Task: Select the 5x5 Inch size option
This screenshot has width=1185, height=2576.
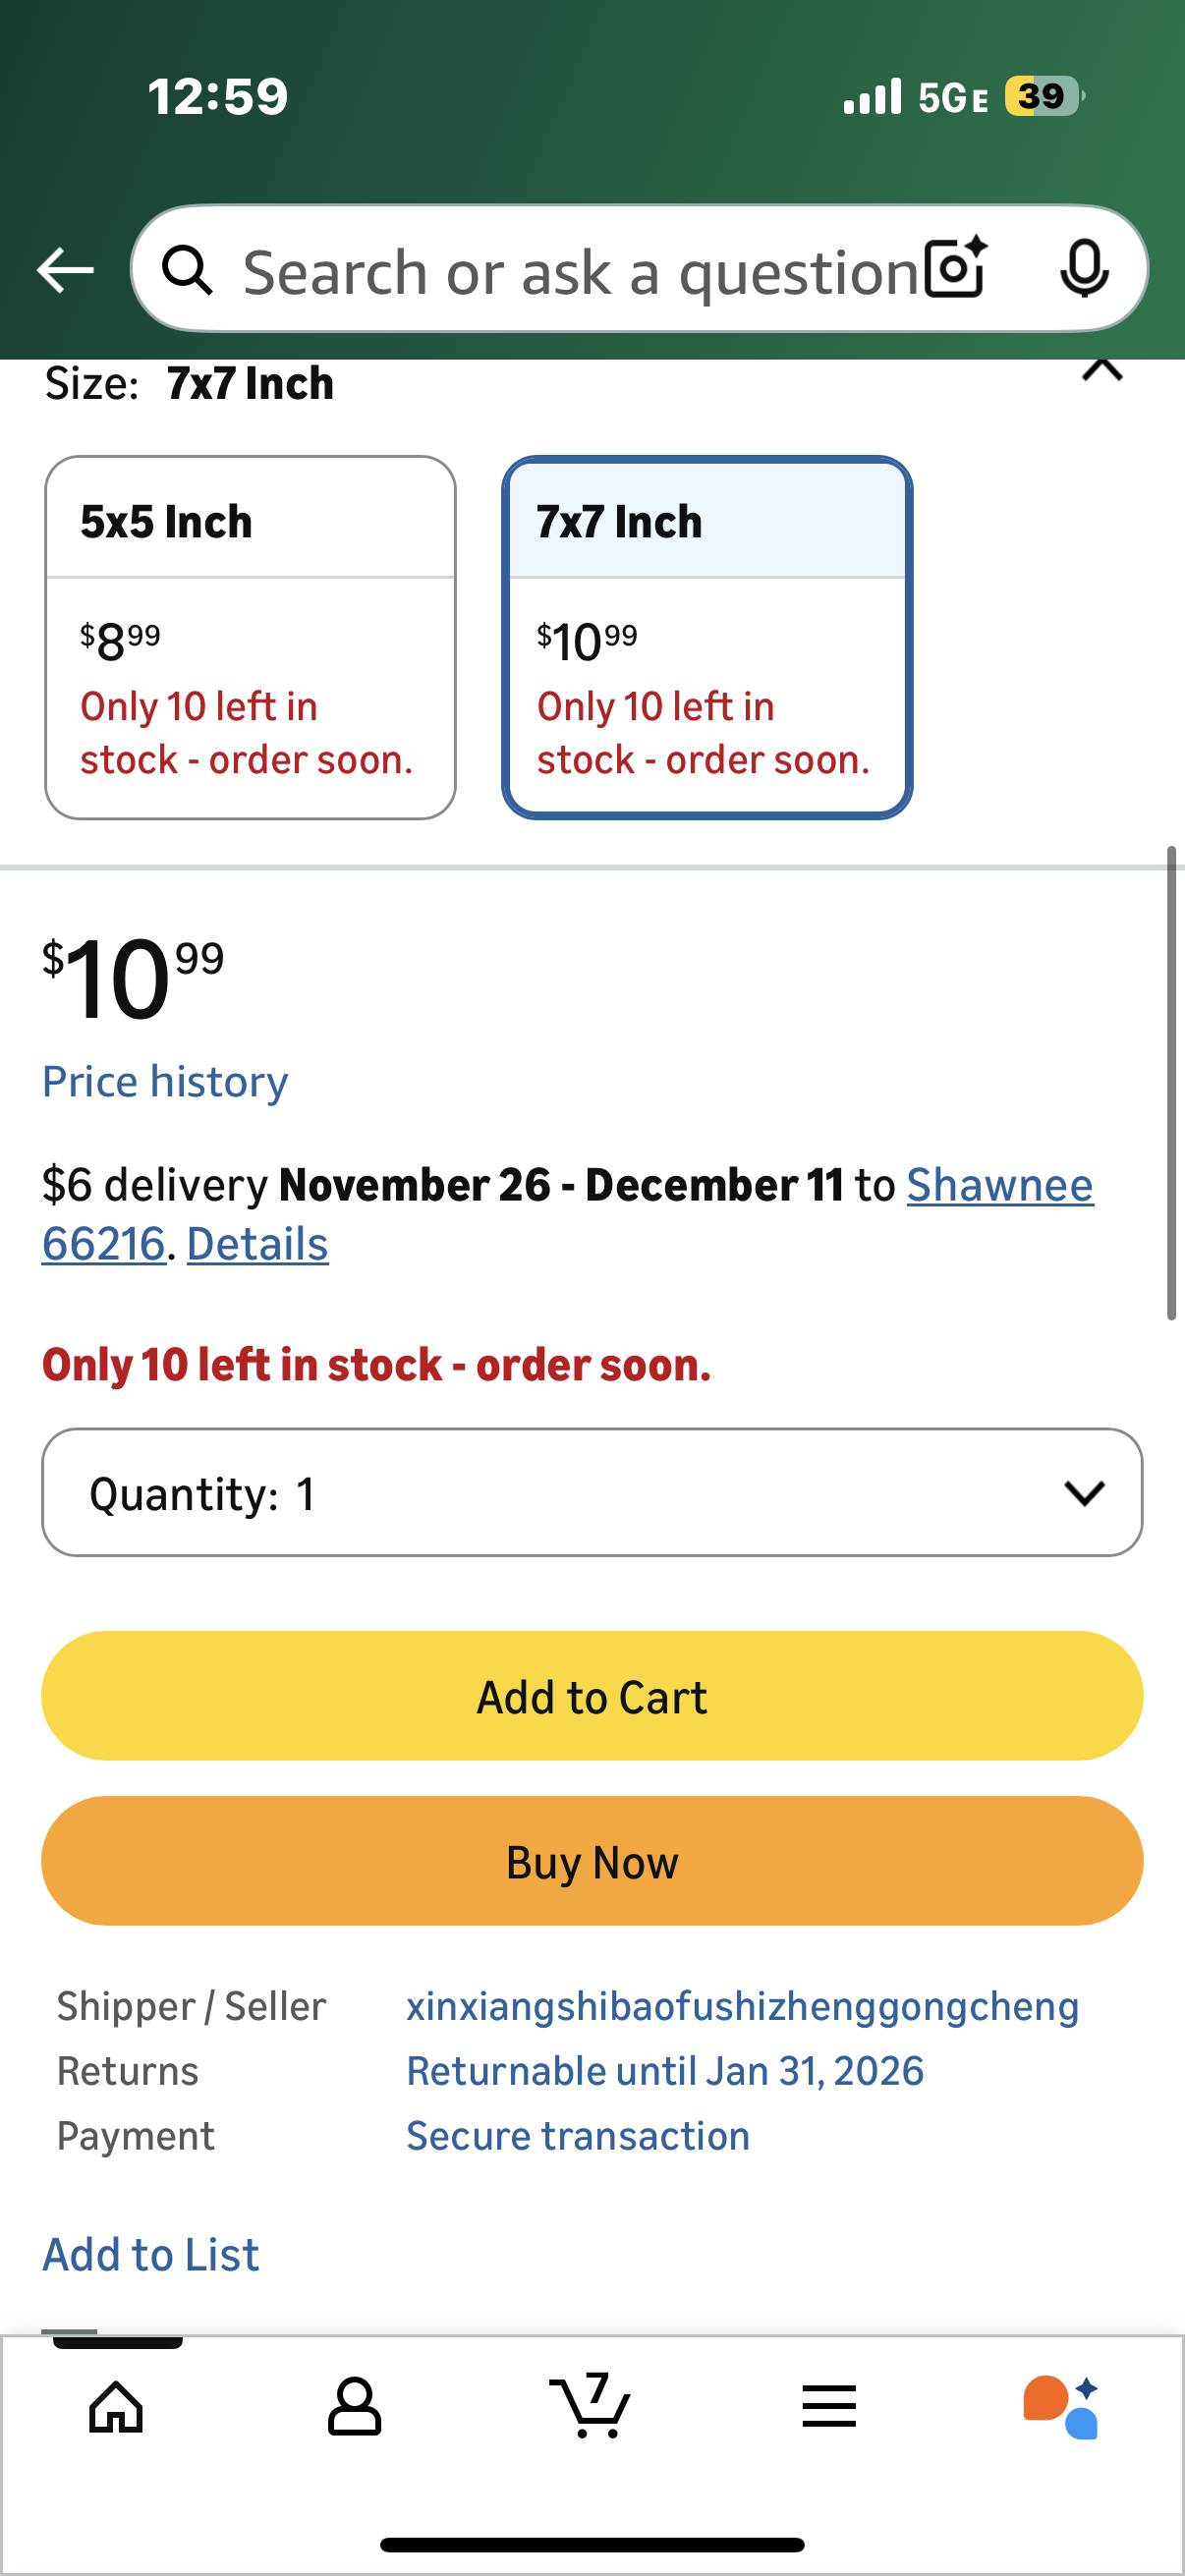Action: [250, 637]
